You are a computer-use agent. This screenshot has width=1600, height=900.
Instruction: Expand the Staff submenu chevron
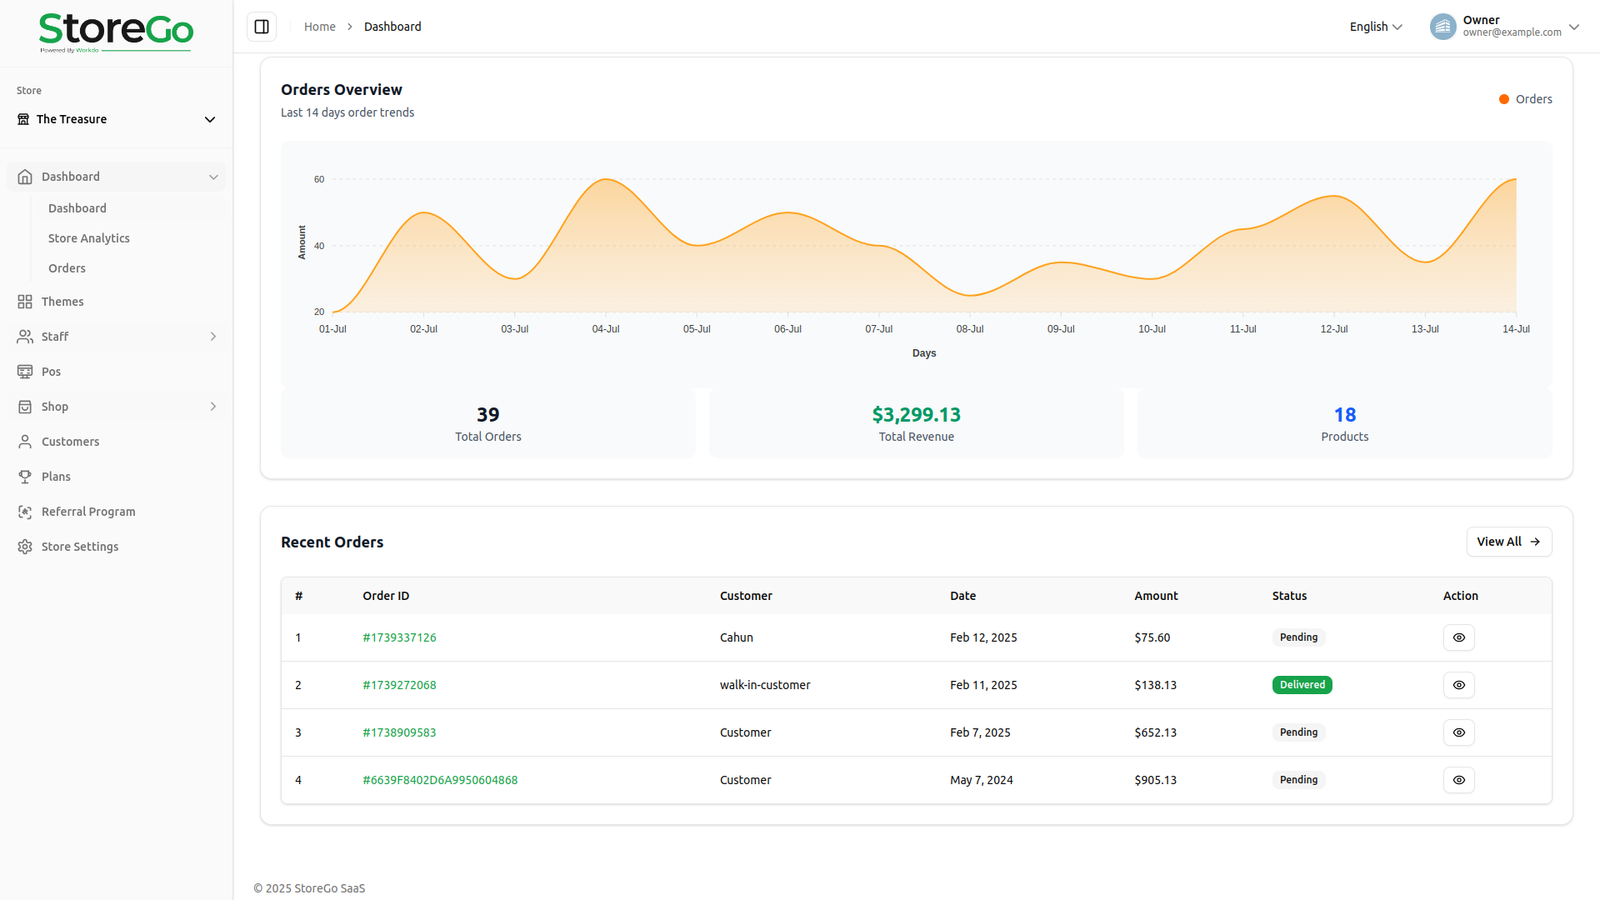(213, 337)
